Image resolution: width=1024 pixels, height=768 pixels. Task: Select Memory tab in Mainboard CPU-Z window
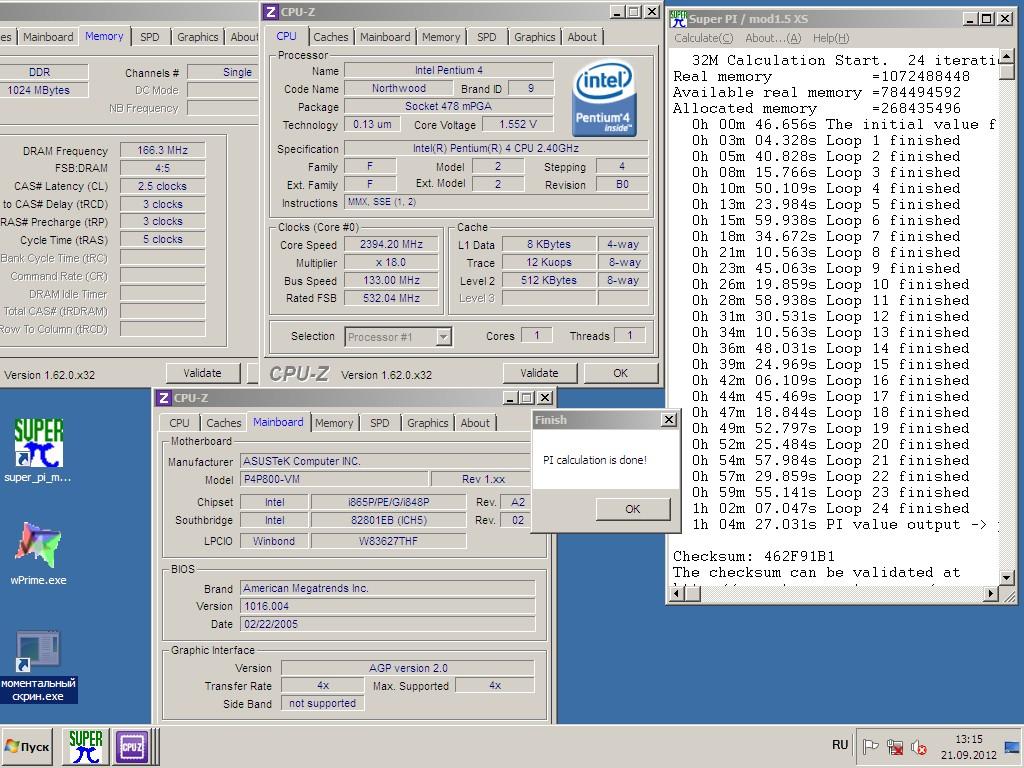(334, 423)
